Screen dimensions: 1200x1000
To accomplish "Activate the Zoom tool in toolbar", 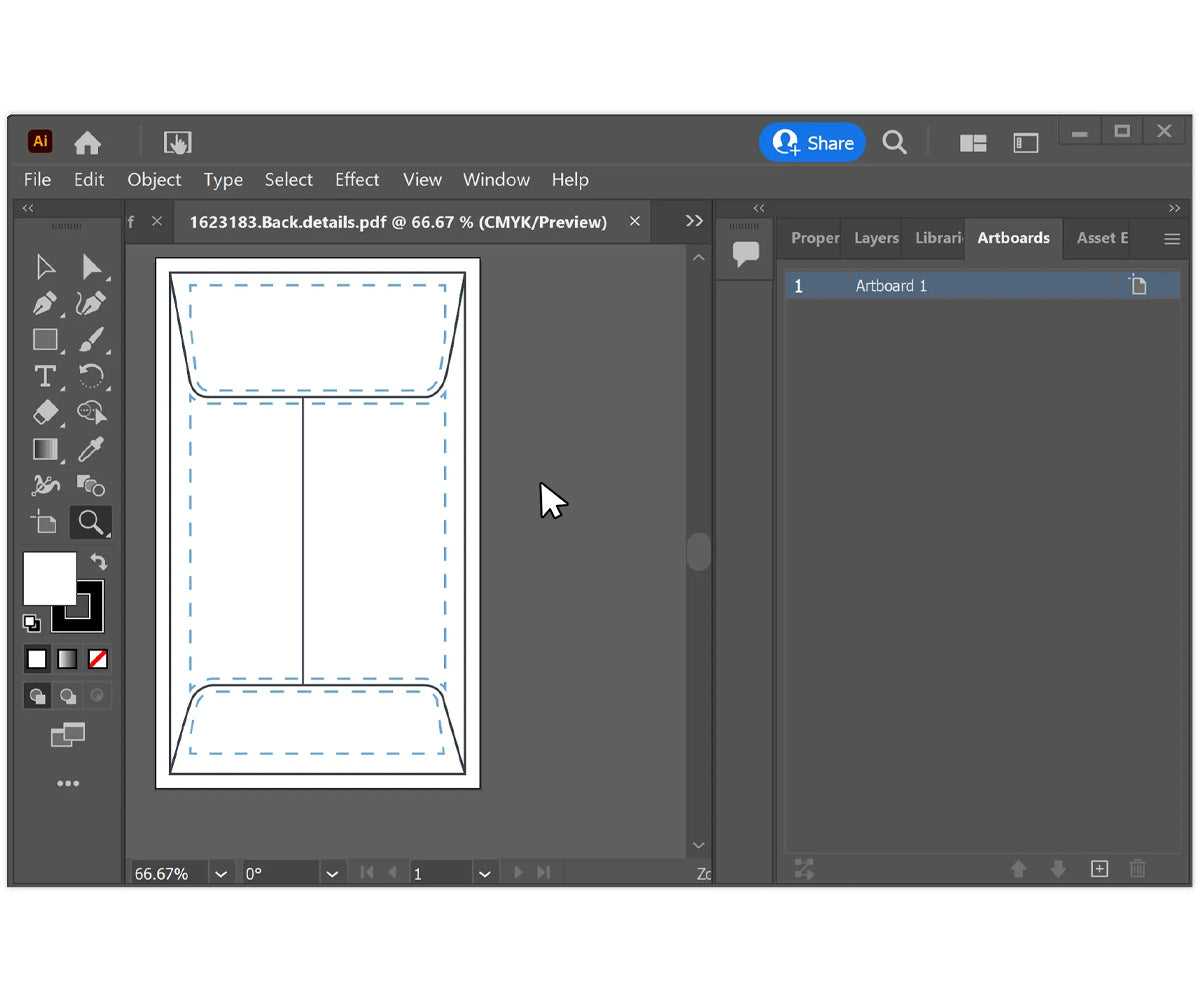I will (91, 522).
